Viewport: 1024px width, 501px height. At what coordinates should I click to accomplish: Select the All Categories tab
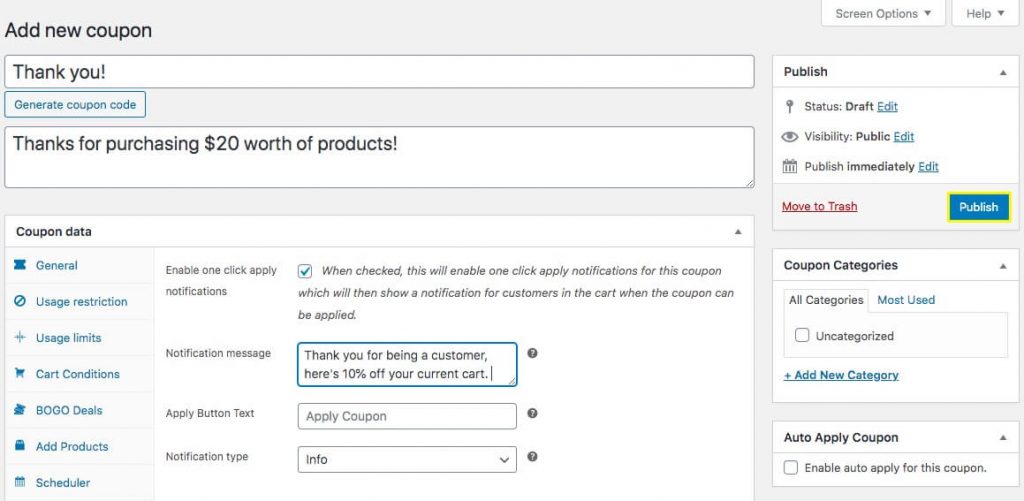826,300
